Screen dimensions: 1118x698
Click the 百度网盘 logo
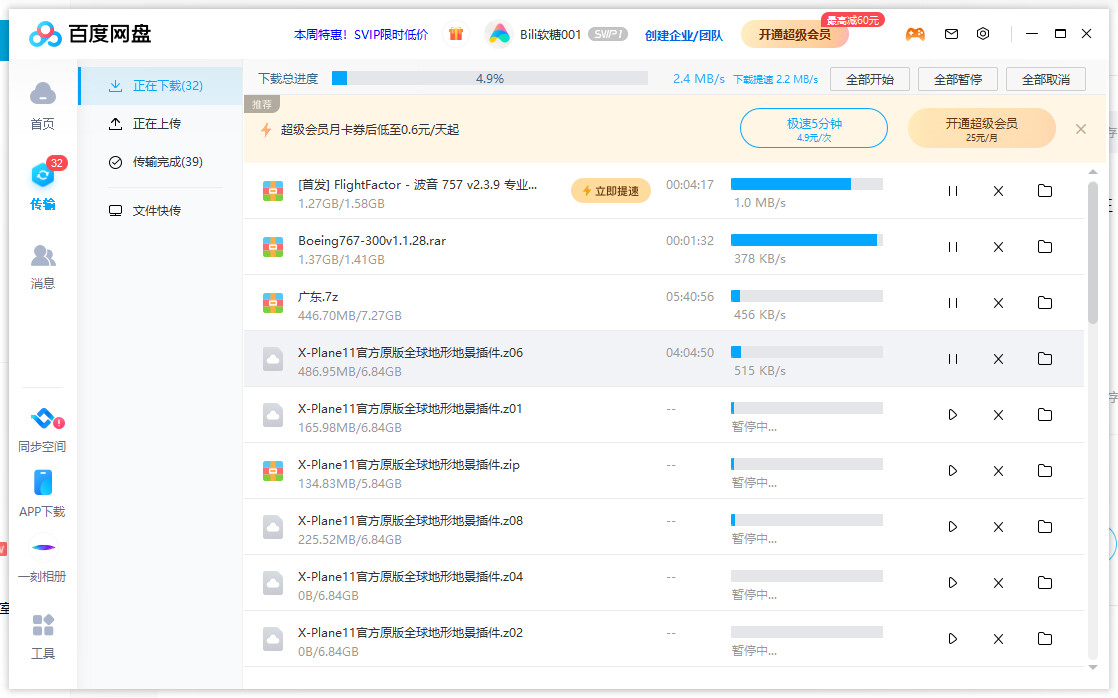pos(90,34)
